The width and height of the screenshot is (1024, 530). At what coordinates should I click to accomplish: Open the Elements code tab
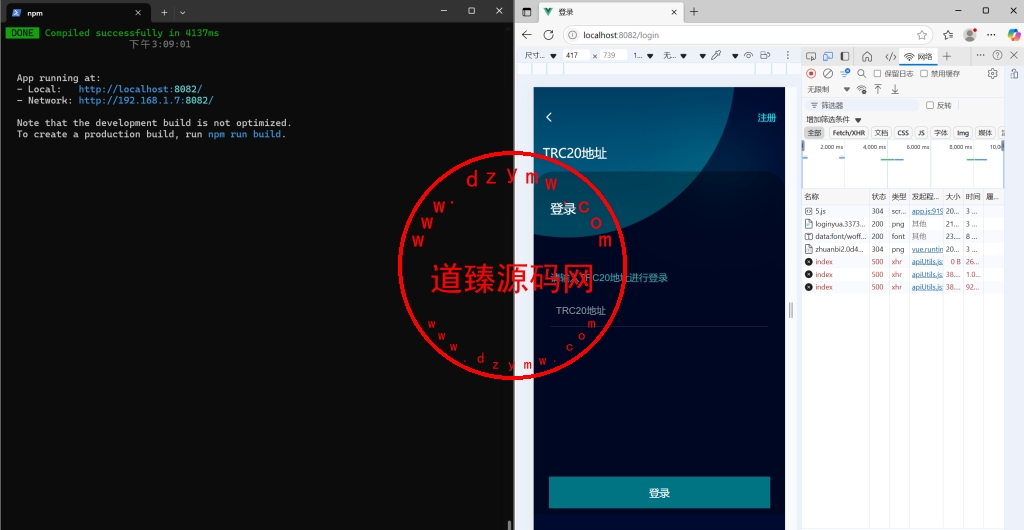pyautogui.click(x=890, y=56)
